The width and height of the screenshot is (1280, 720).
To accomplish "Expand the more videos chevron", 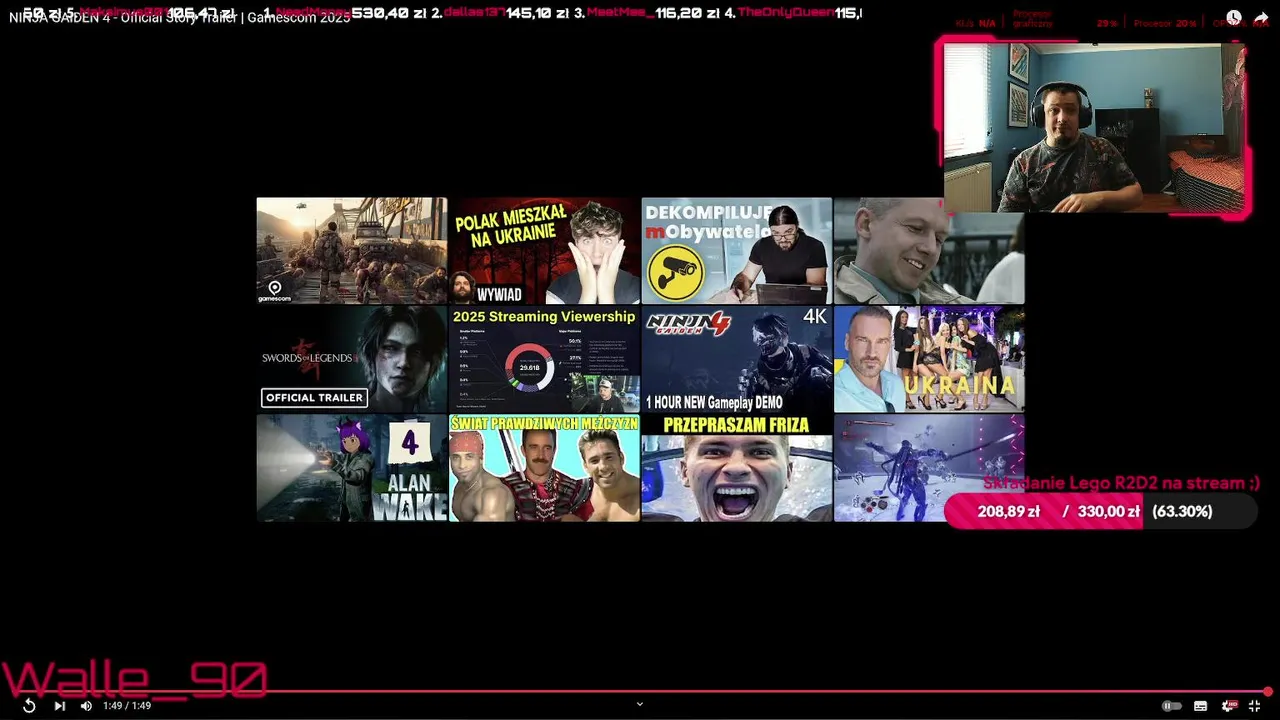I will (x=640, y=704).
